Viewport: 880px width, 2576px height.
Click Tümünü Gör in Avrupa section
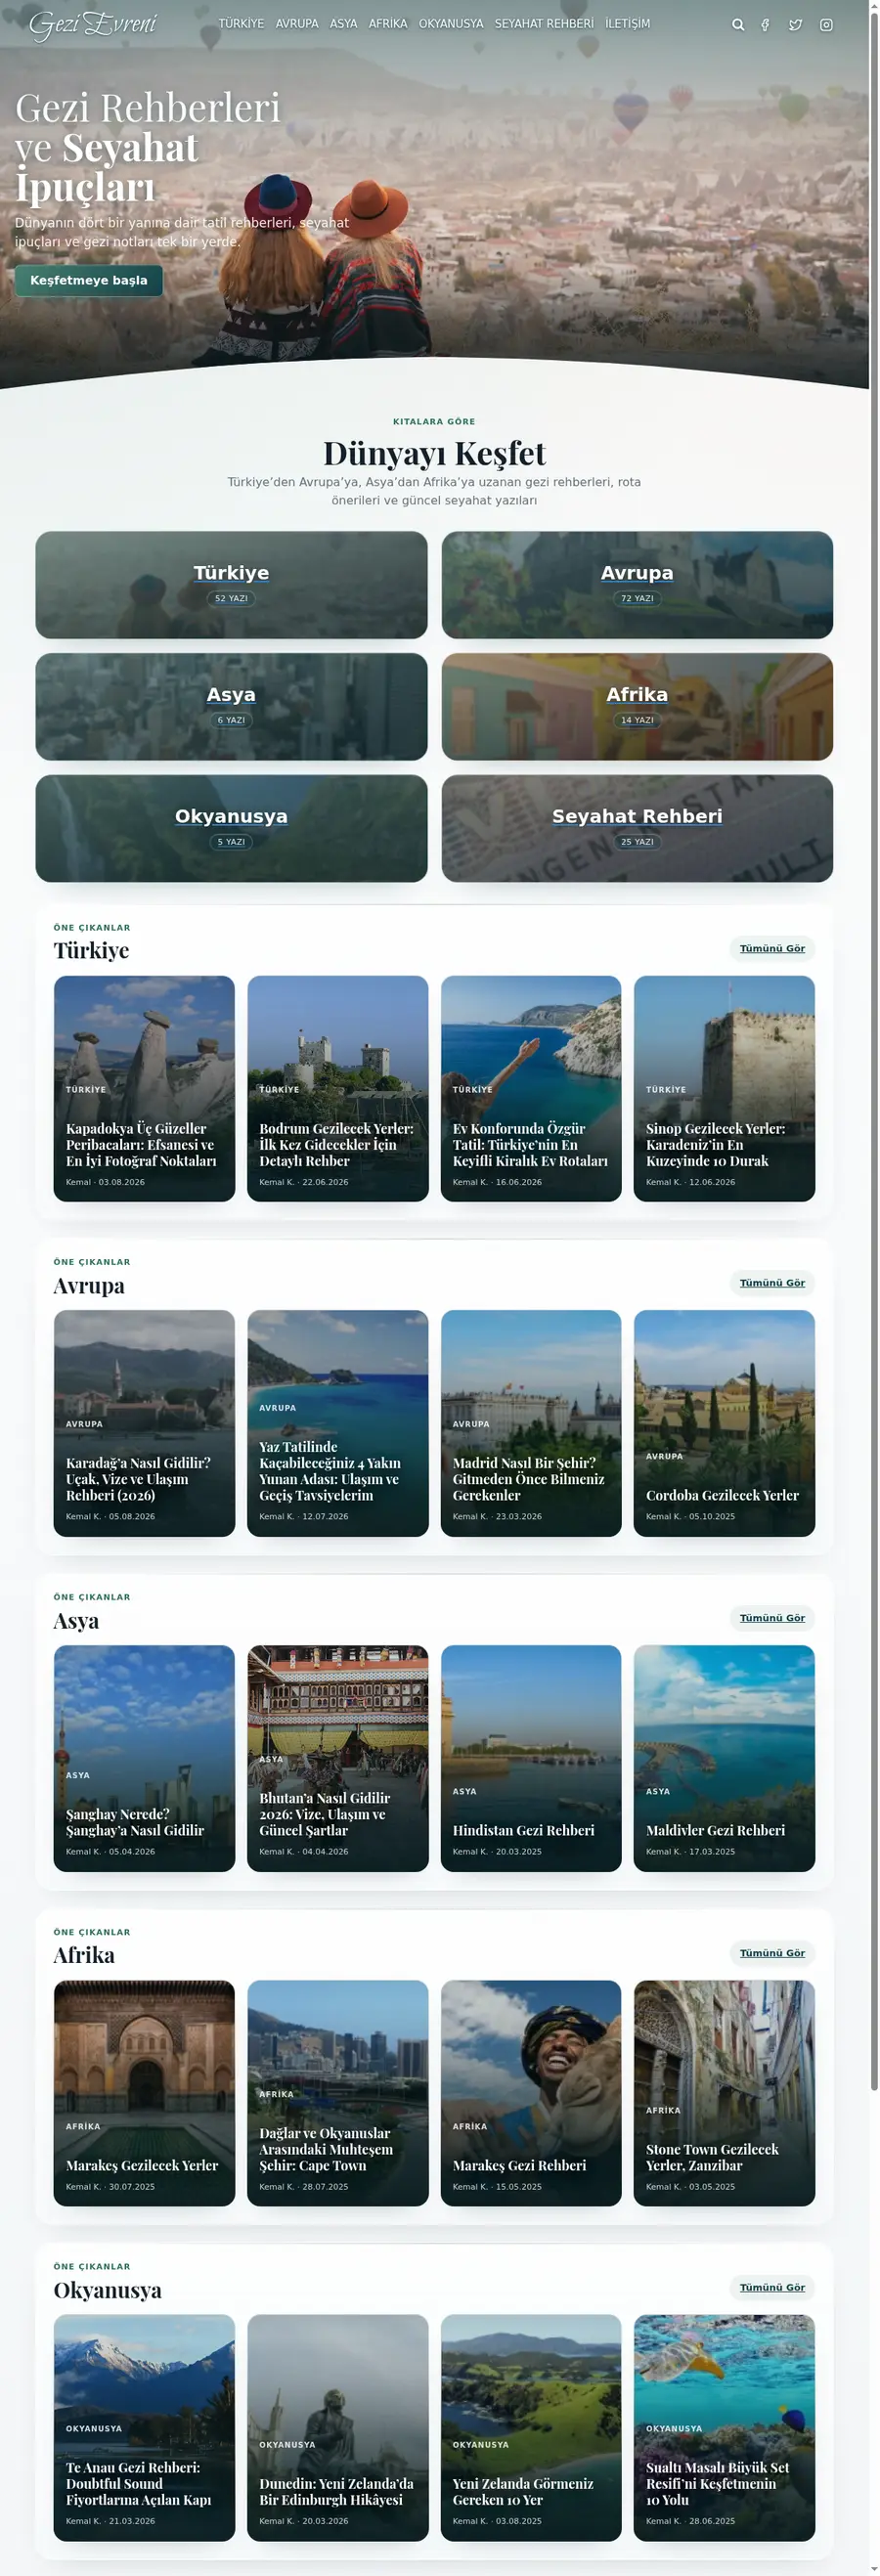coord(772,1282)
